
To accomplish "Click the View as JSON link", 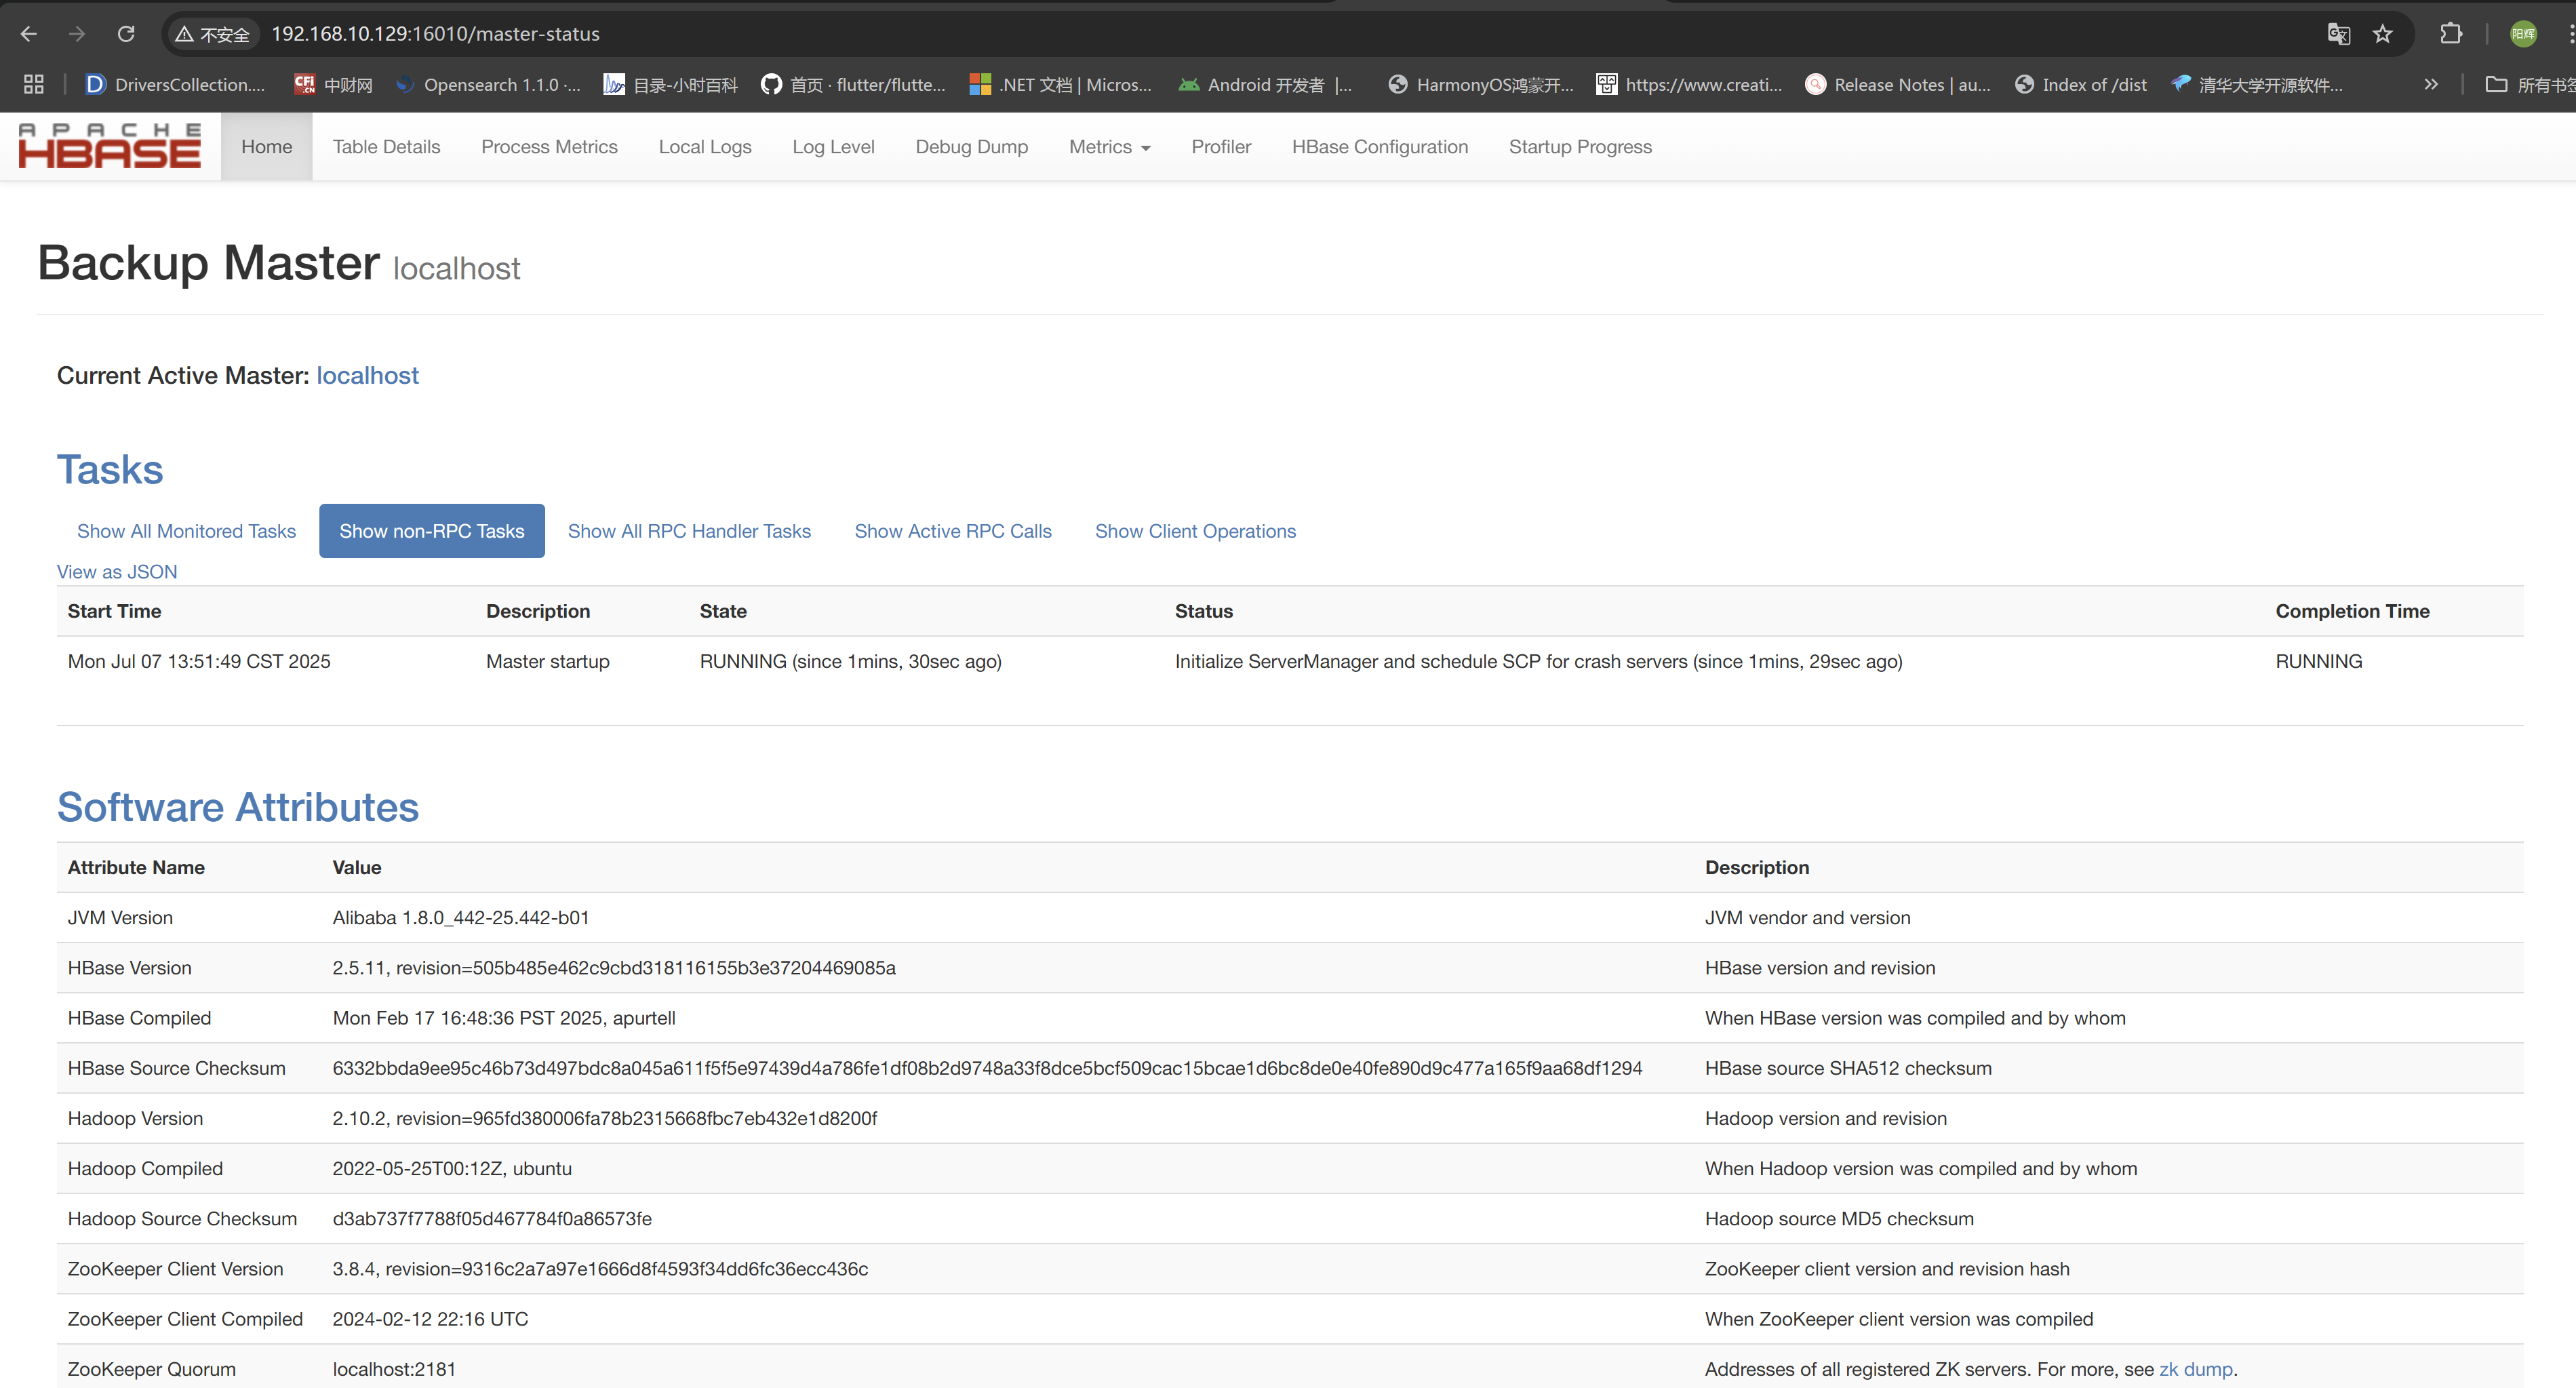I will pos(117,572).
